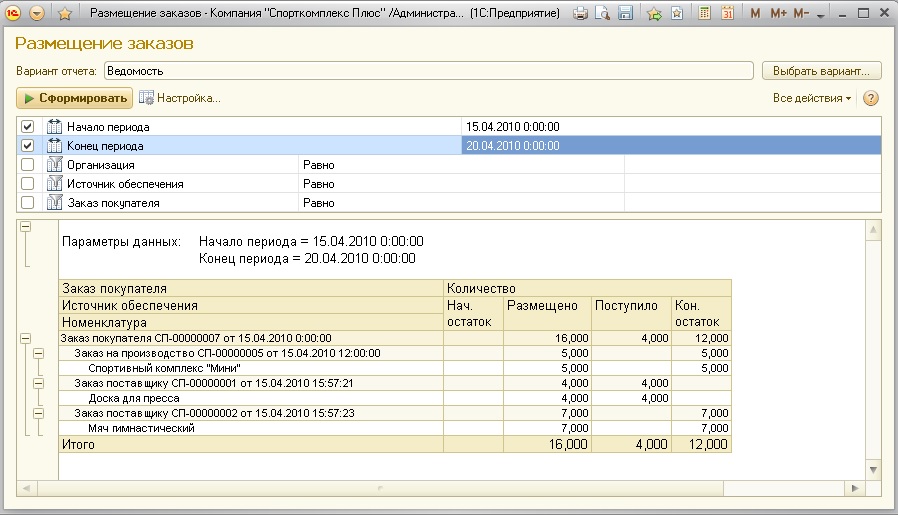898x515 pixels.
Task: Click the M+ memory button
Action: tap(776, 14)
